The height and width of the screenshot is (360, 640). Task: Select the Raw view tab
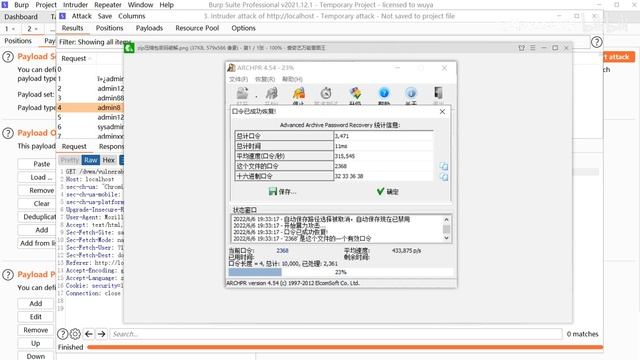pyautogui.click(x=91, y=160)
